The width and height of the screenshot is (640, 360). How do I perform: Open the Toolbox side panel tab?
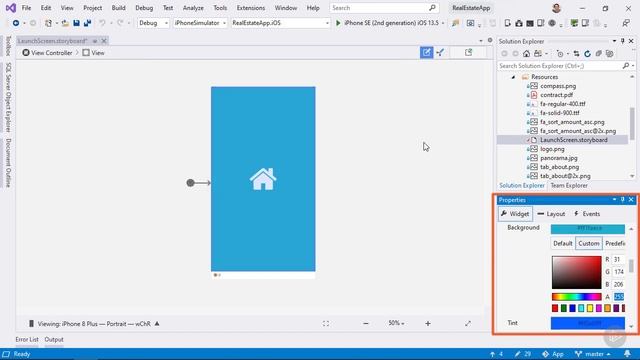point(8,46)
